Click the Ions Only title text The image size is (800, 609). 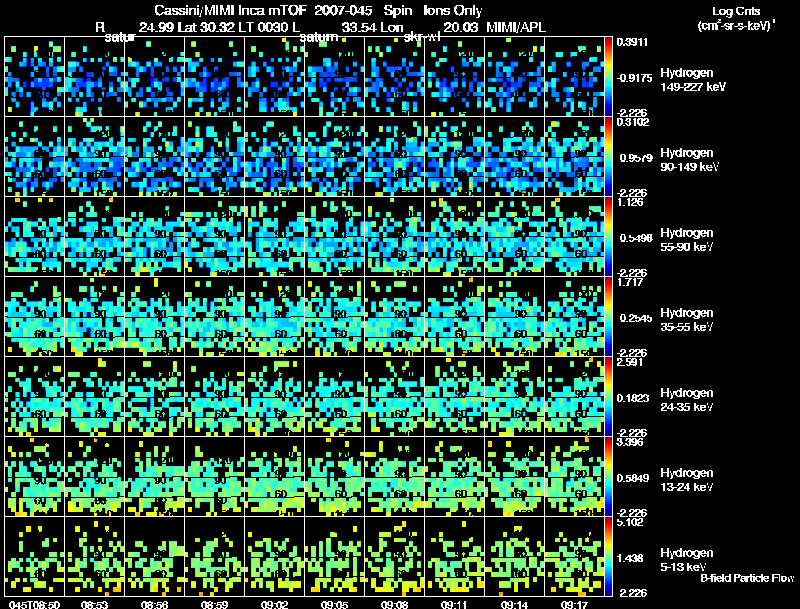click(x=453, y=11)
